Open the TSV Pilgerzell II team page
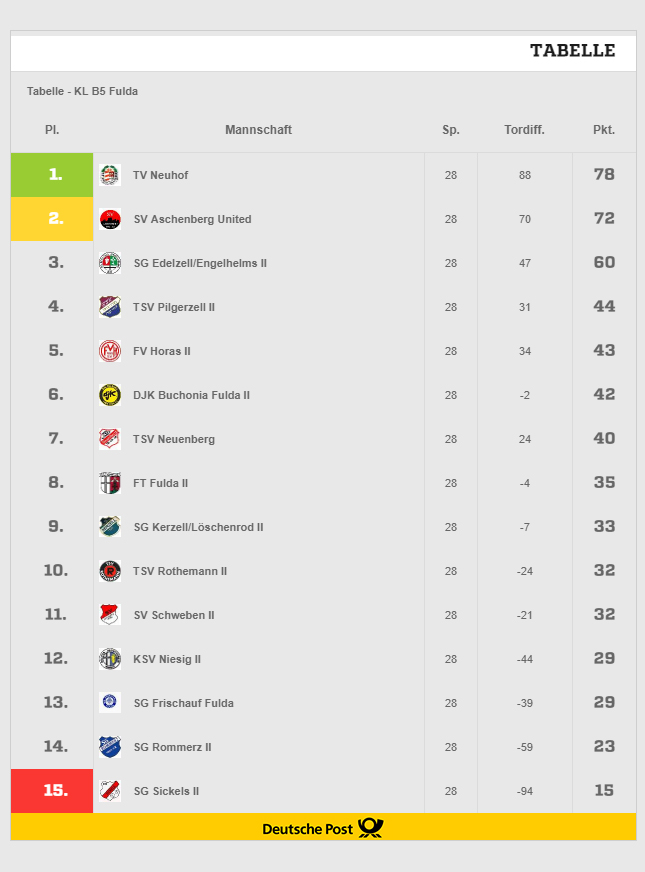Viewport: 645px width, 872px height. (x=174, y=307)
